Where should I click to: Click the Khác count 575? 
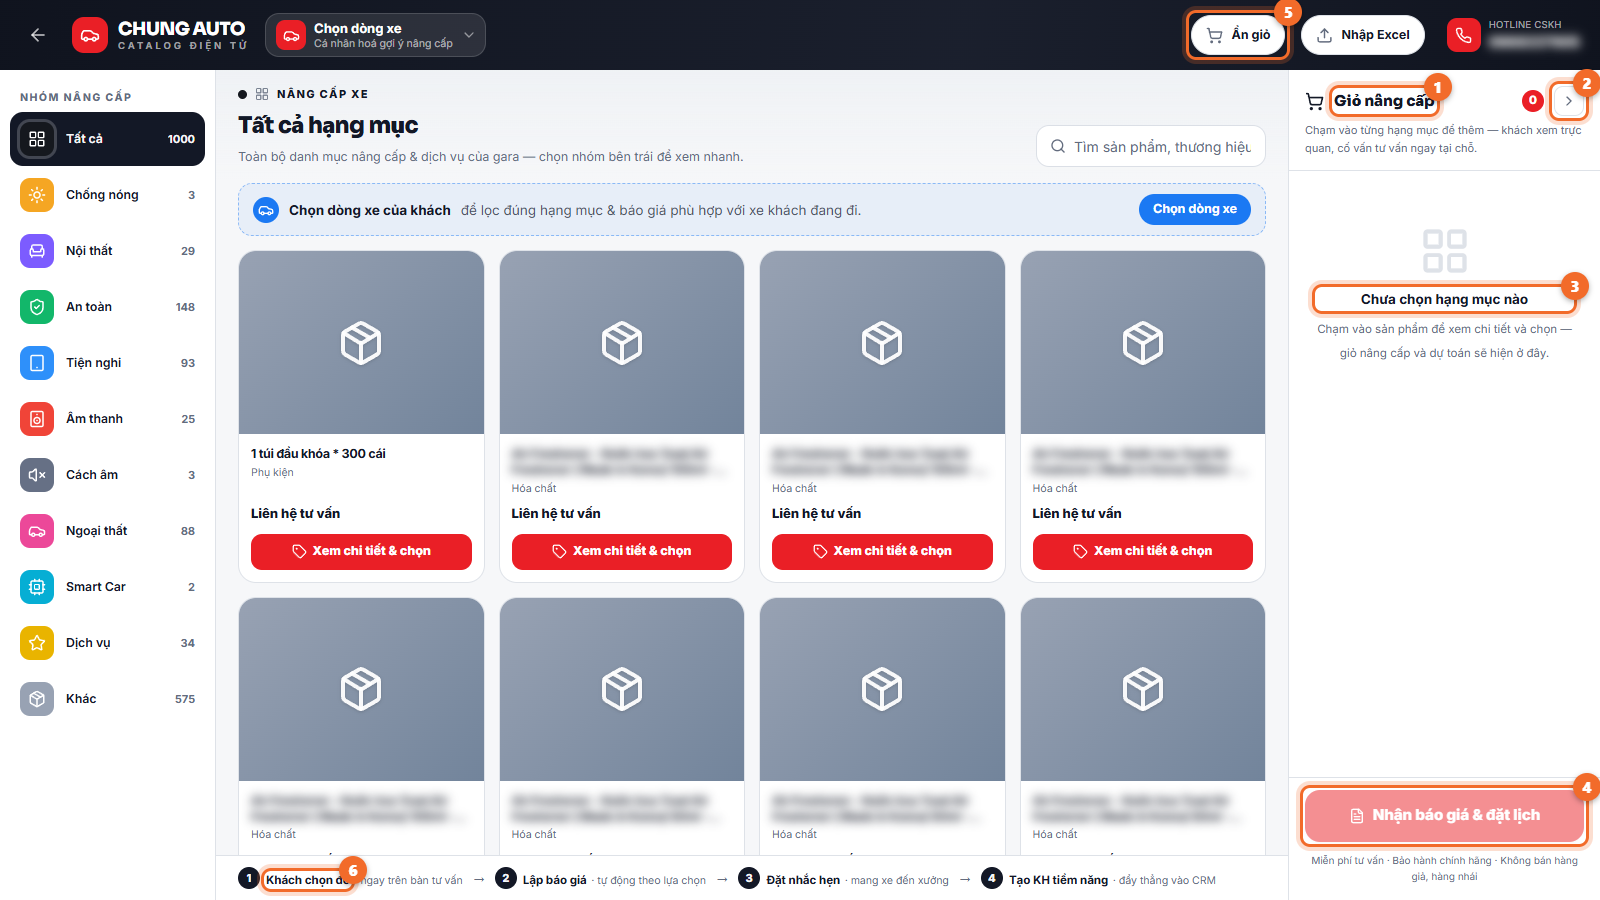[x=185, y=699]
